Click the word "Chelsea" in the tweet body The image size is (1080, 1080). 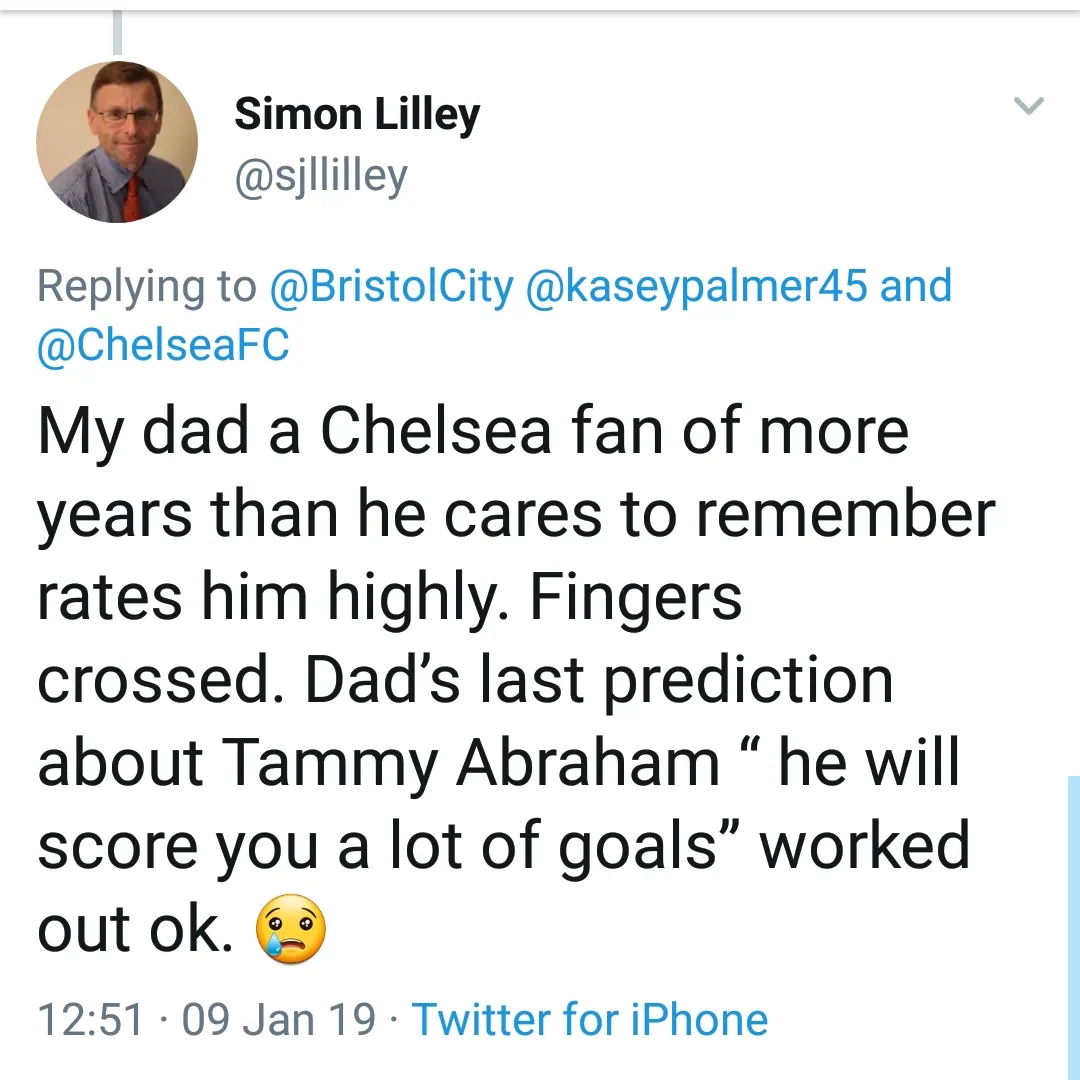(436, 431)
